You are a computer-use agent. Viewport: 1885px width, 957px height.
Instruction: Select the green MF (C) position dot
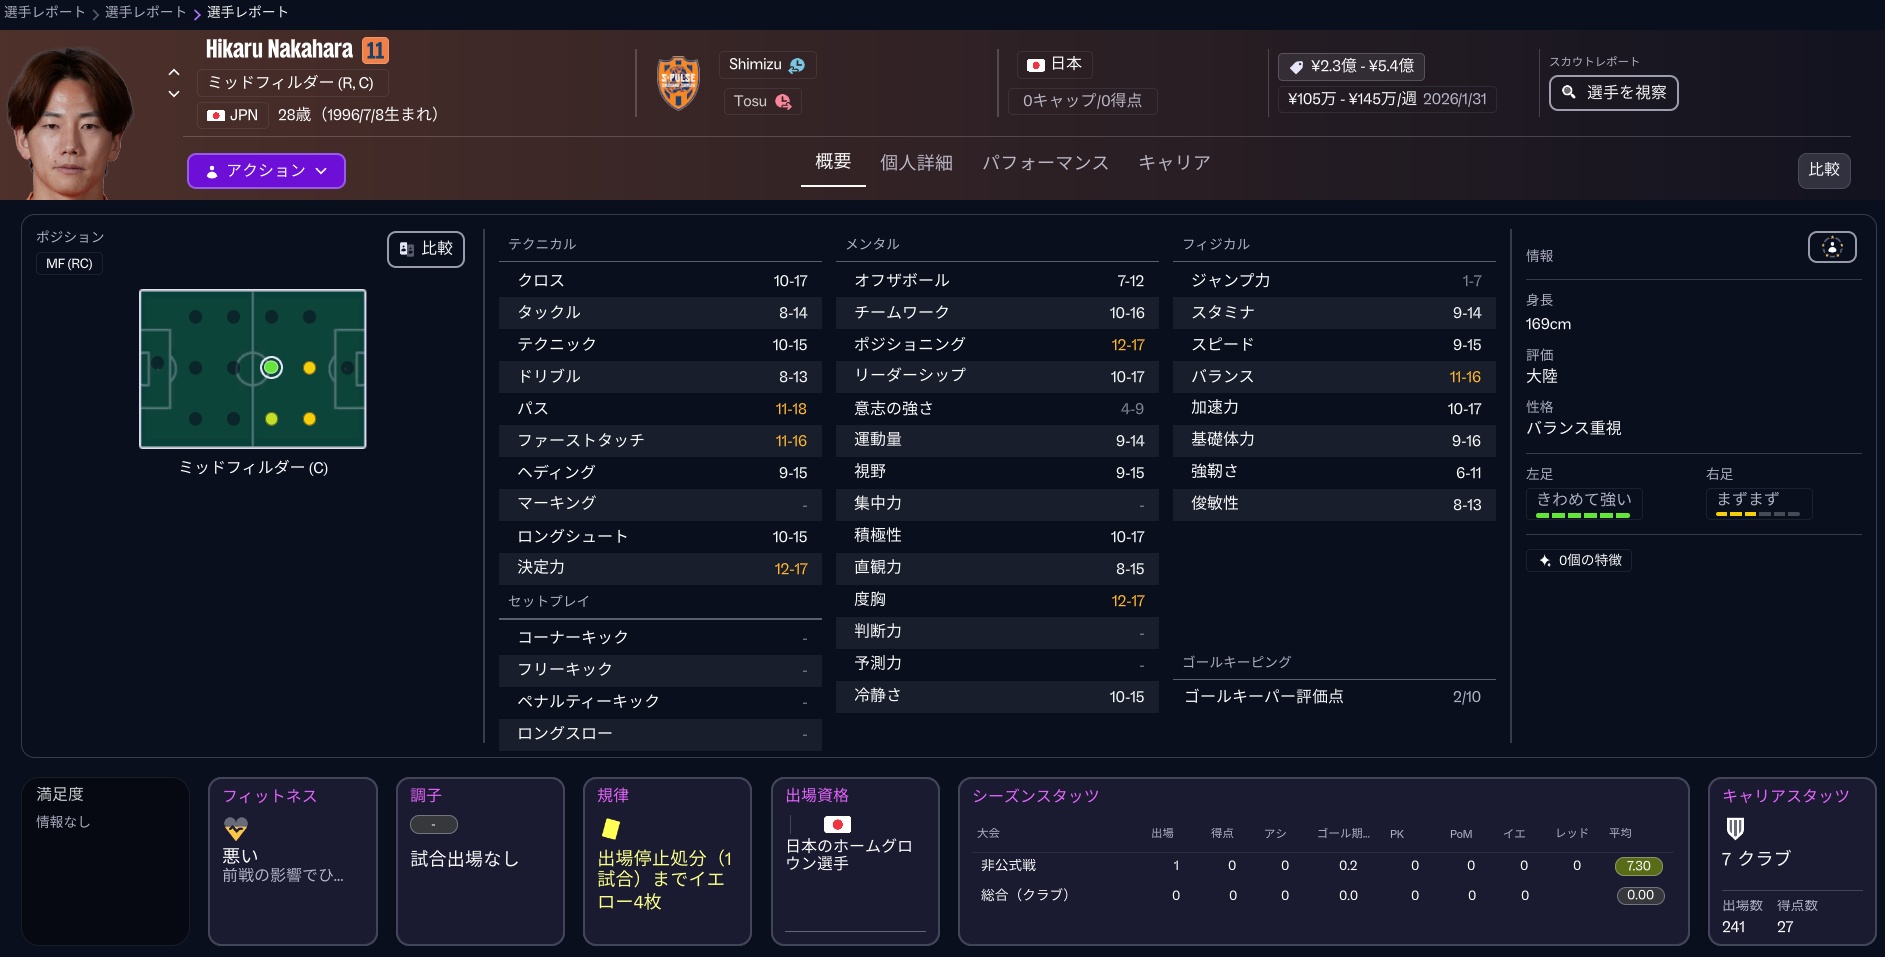[271, 368]
